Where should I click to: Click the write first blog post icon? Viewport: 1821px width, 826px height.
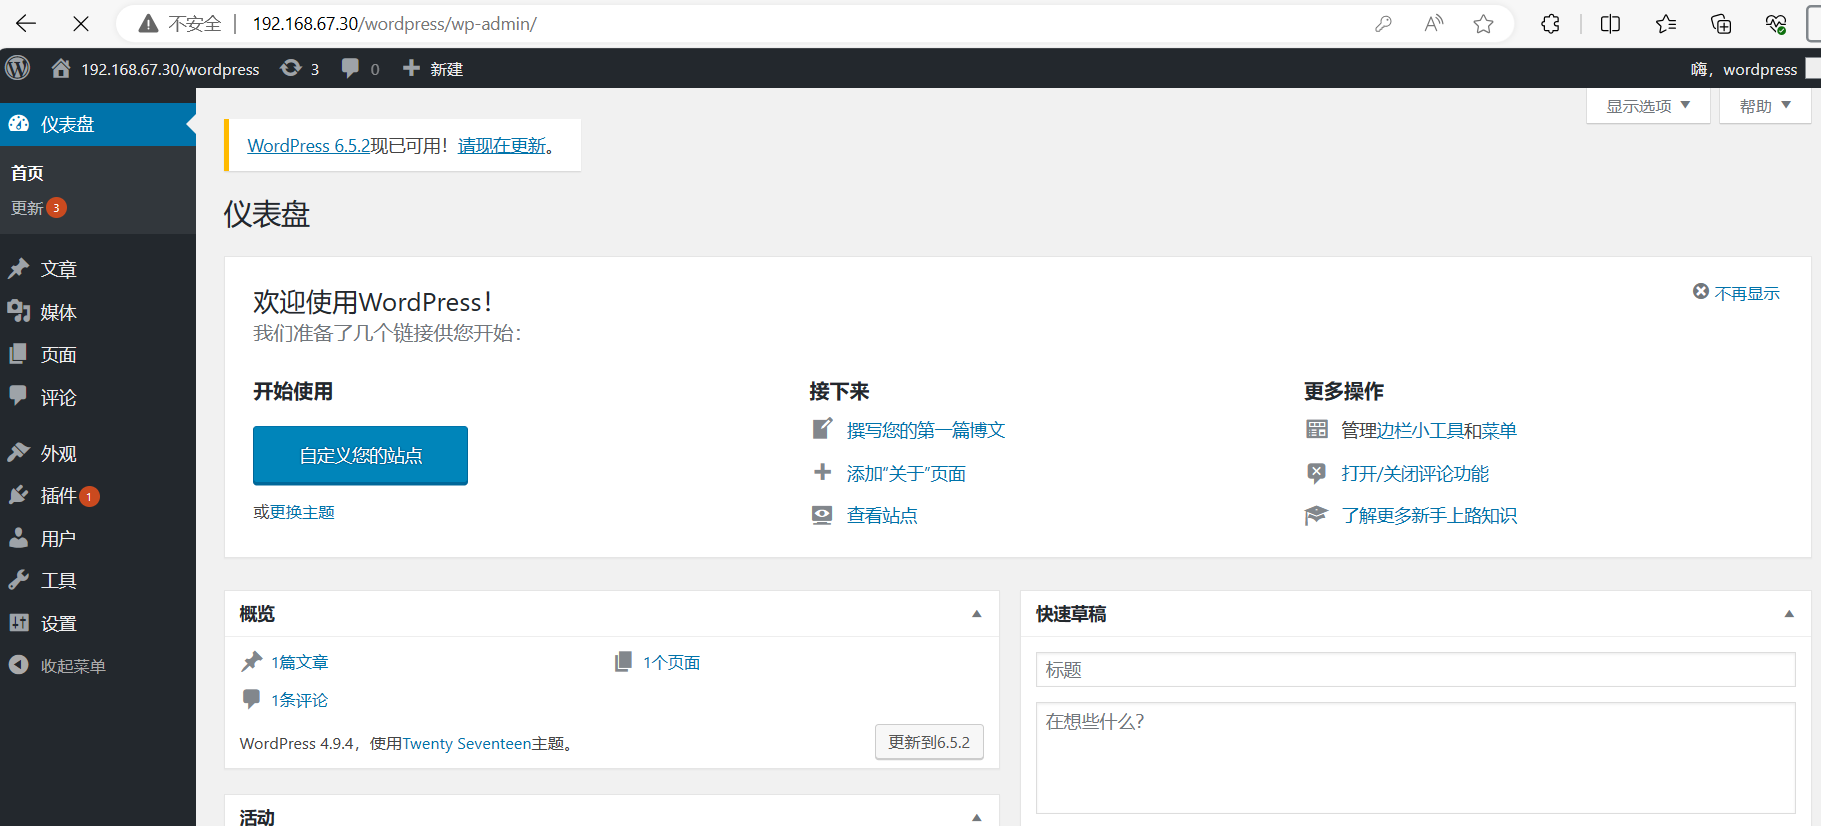[822, 429]
